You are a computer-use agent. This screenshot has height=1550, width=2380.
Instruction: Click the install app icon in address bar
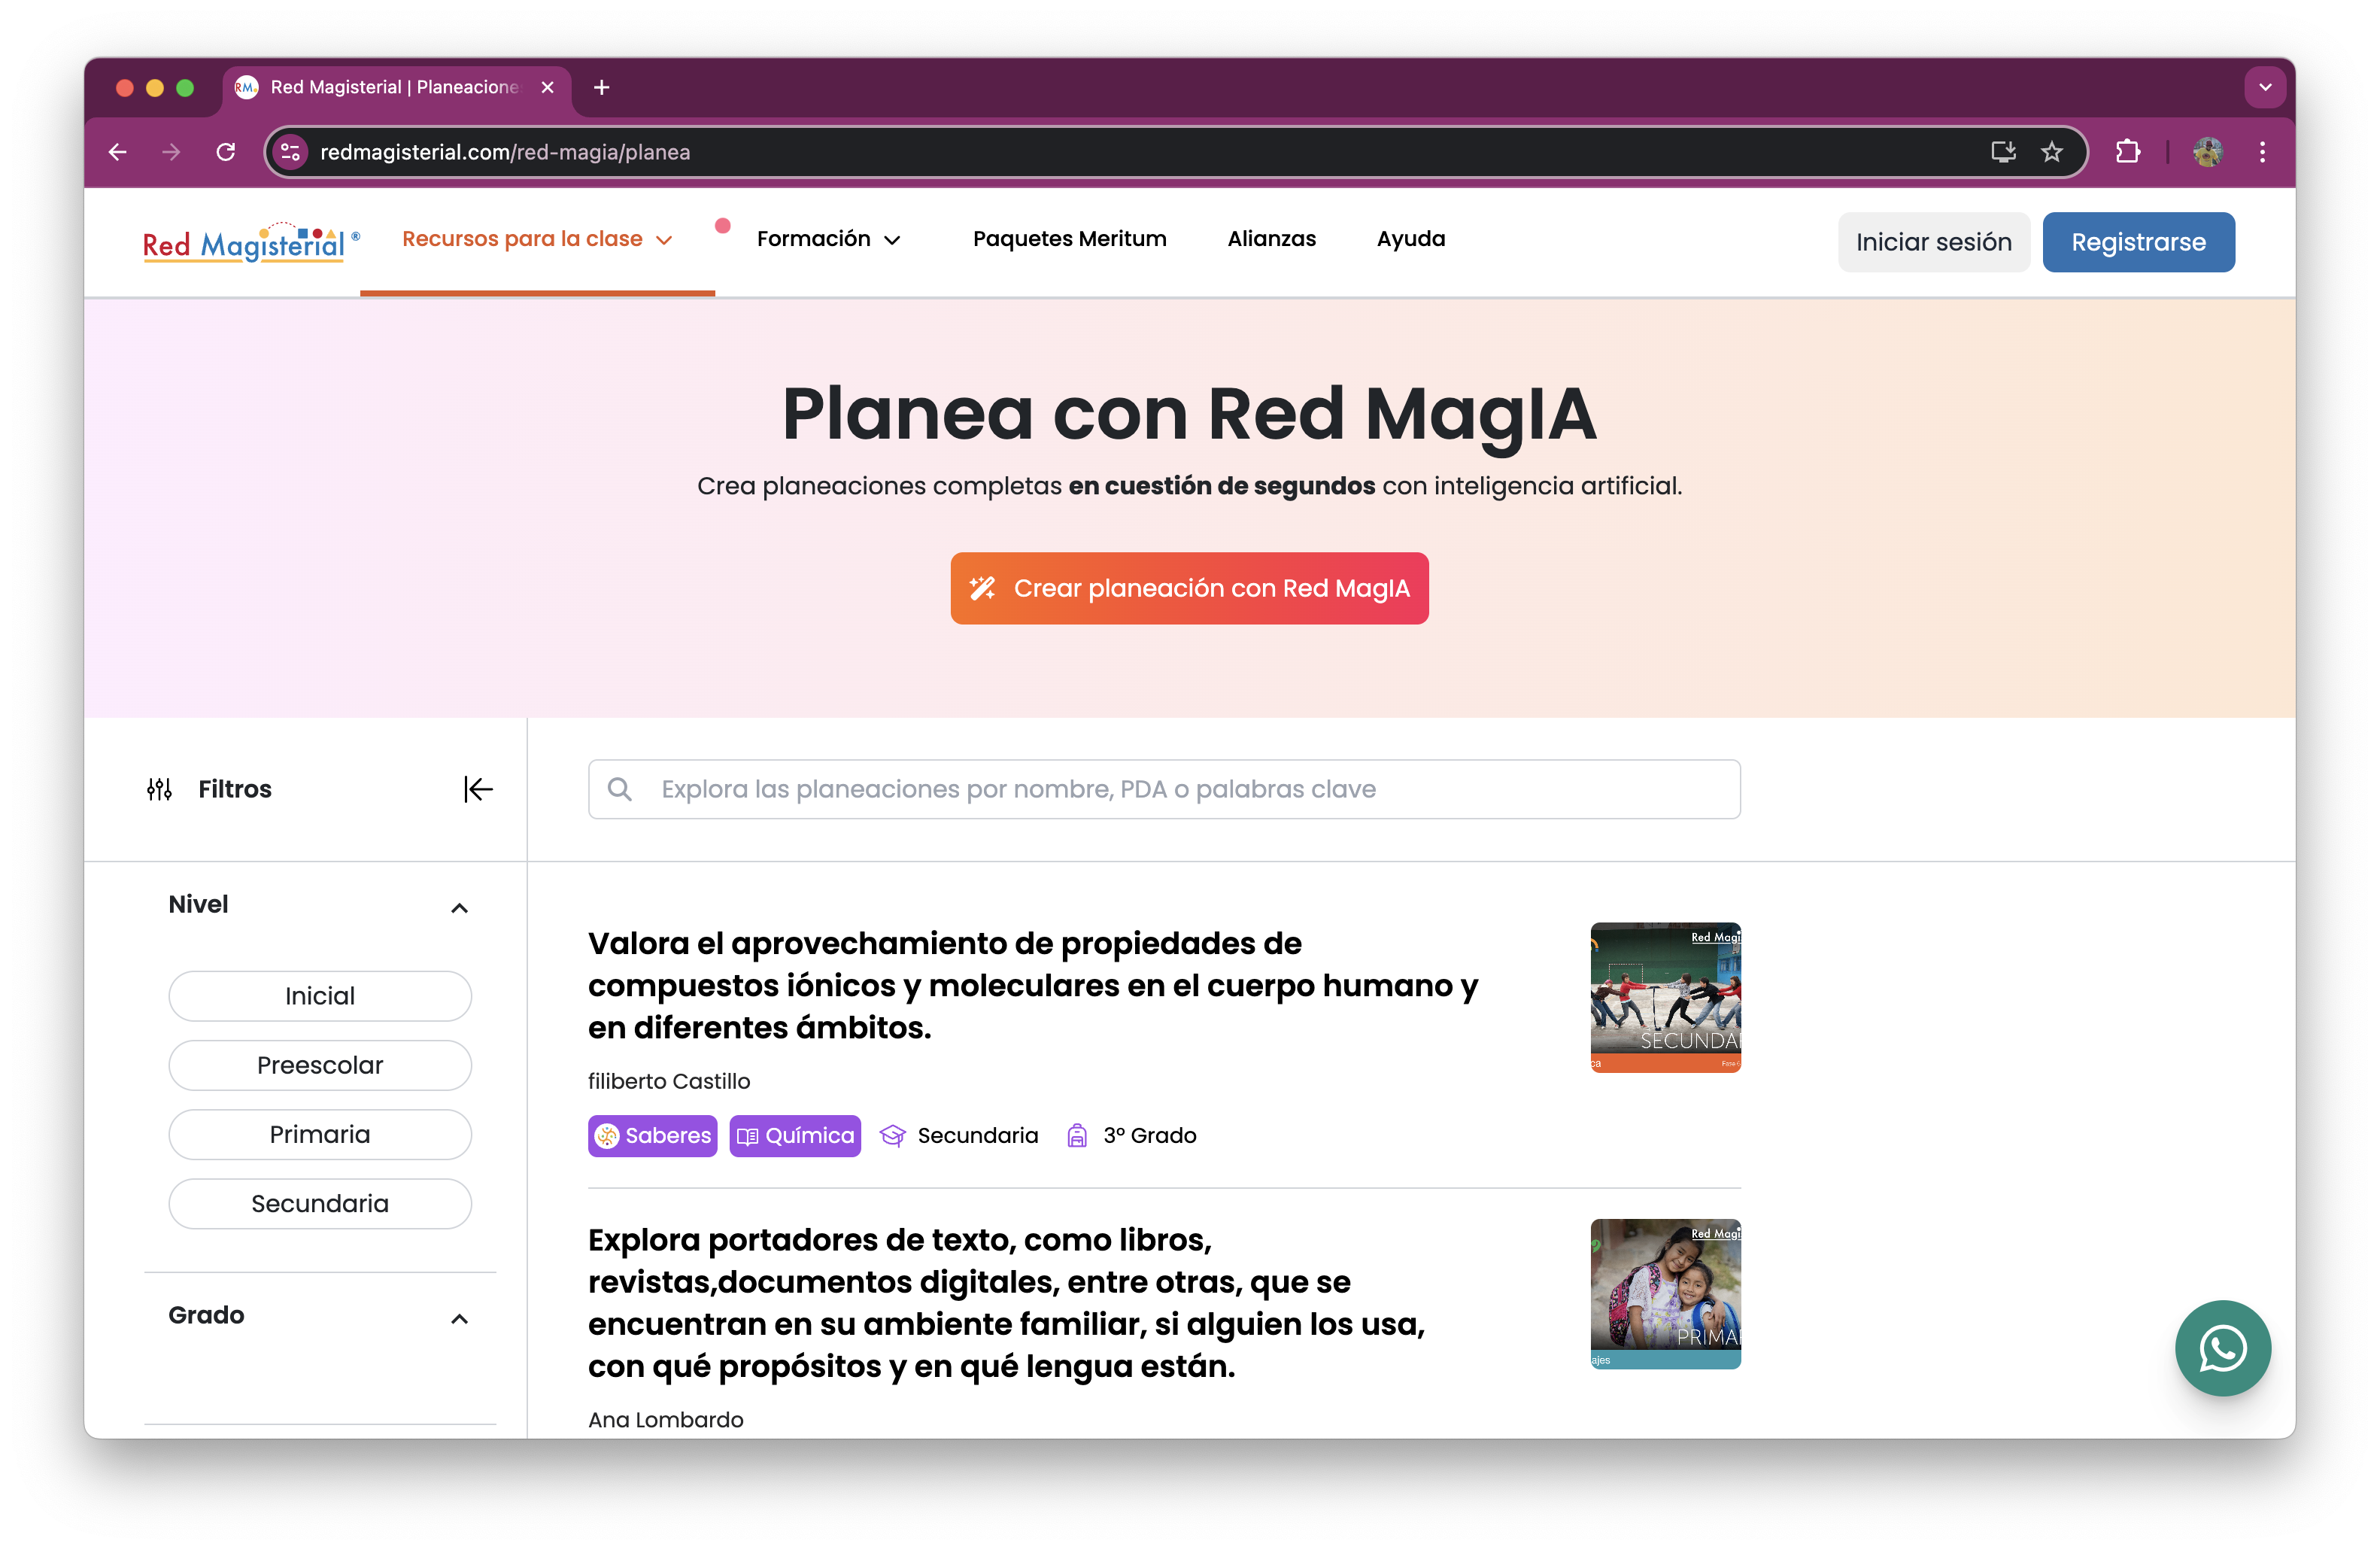click(2002, 152)
